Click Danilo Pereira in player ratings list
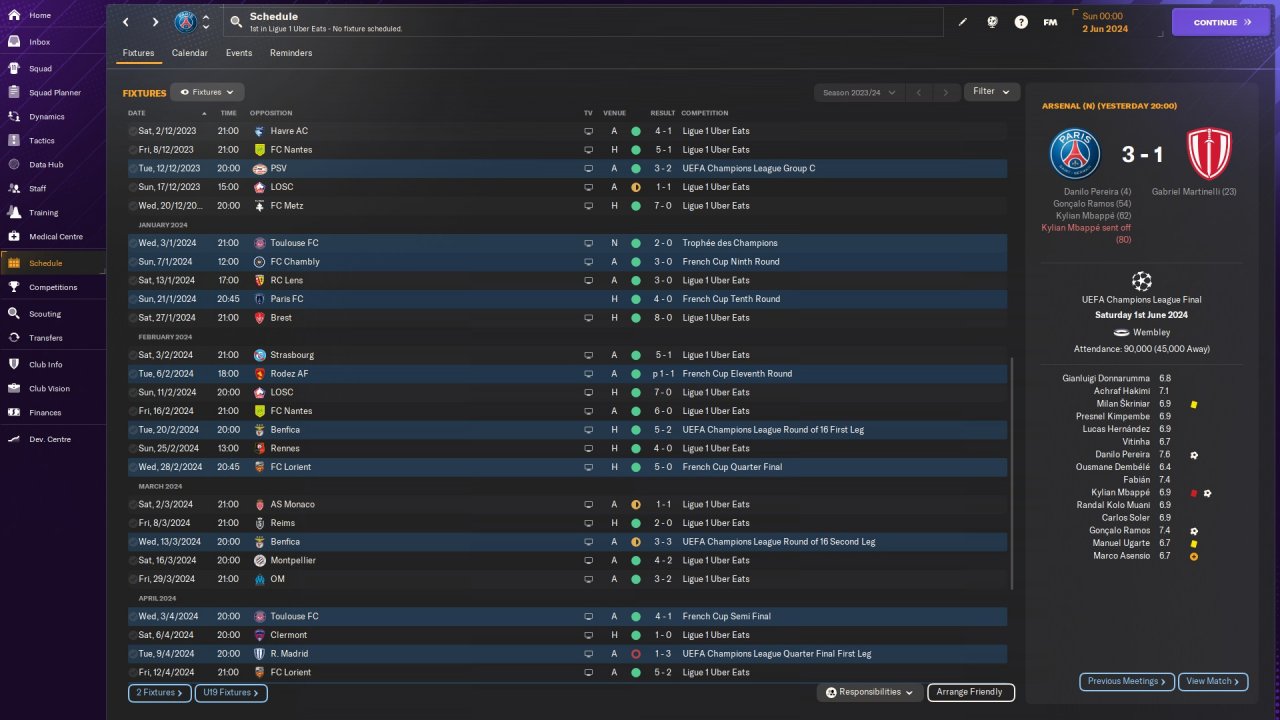The width and height of the screenshot is (1280, 720). (1122, 454)
